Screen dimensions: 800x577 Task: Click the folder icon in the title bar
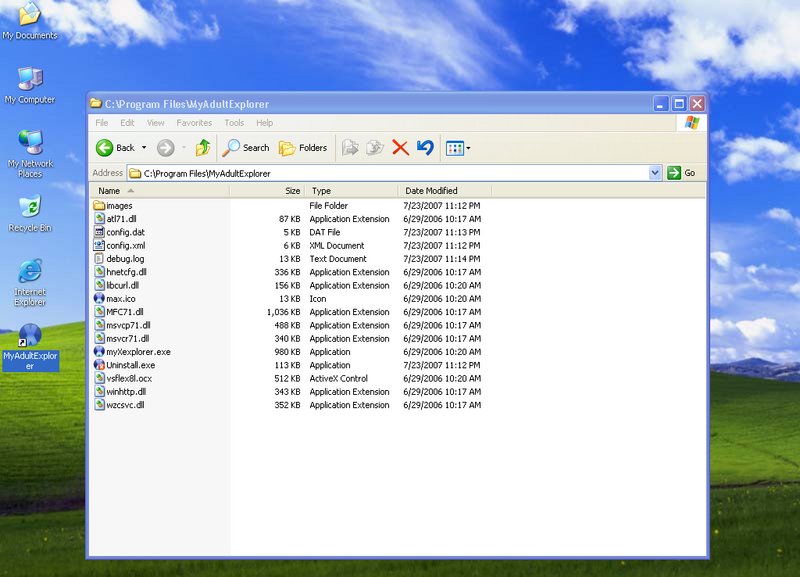[95, 104]
